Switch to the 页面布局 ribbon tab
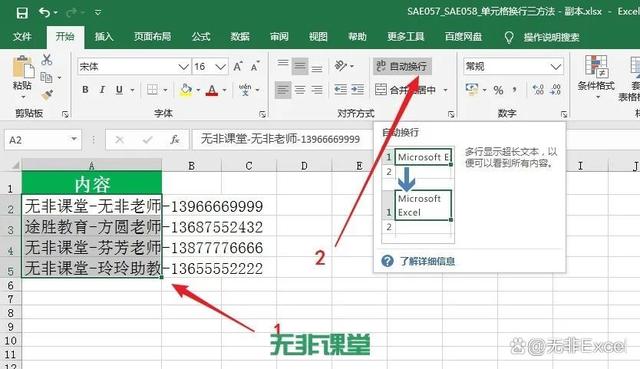The height and width of the screenshot is (369, 640). point(152,37)
